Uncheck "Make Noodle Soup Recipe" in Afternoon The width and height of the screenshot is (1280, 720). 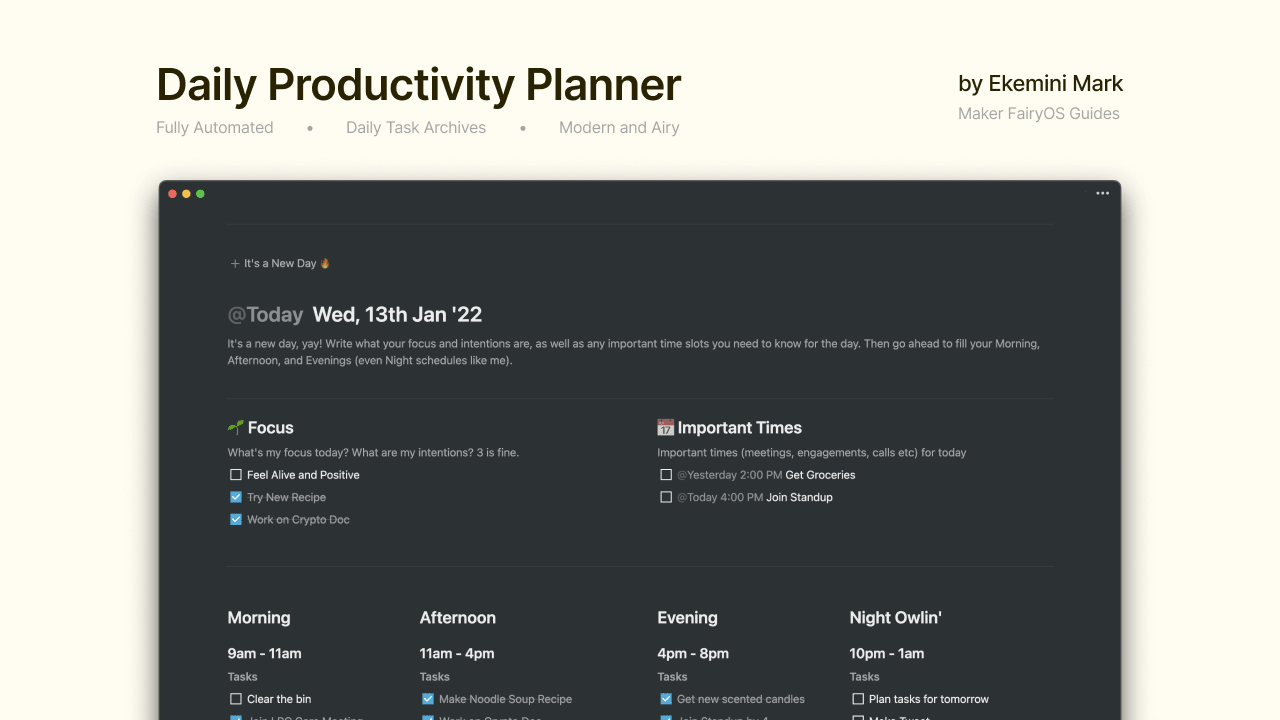[427, 699]
